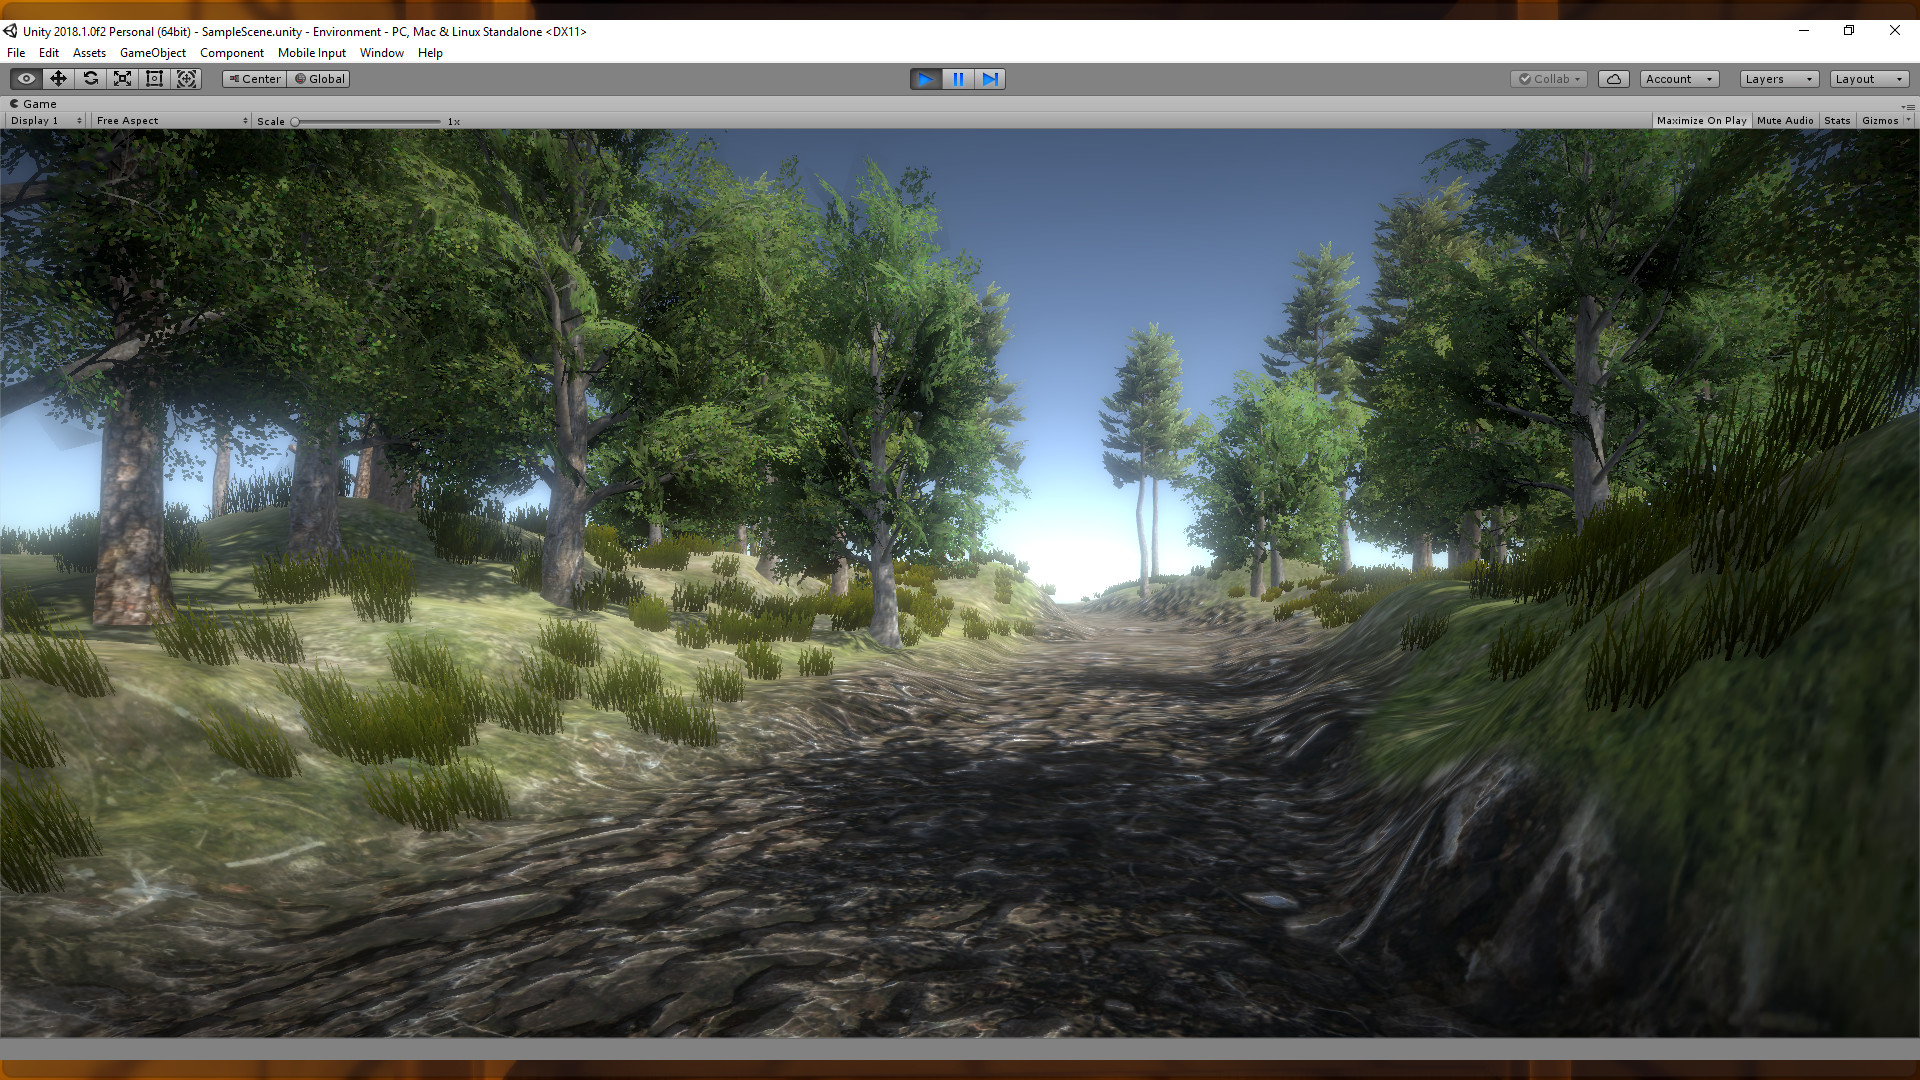Open the File menu
This screenshot has width=1920, height=1080.
16,53
